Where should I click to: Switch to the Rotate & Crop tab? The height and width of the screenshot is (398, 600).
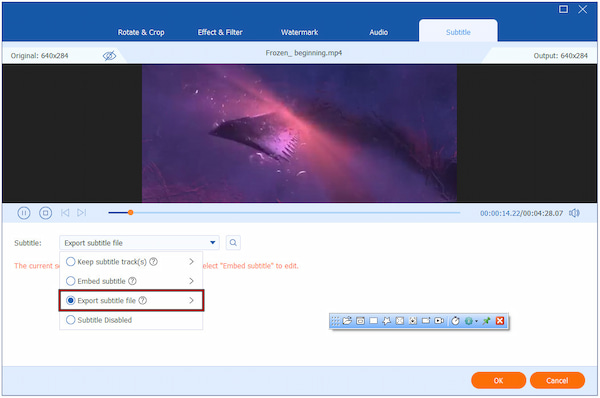pyautogui.click(x=141, y=32)
